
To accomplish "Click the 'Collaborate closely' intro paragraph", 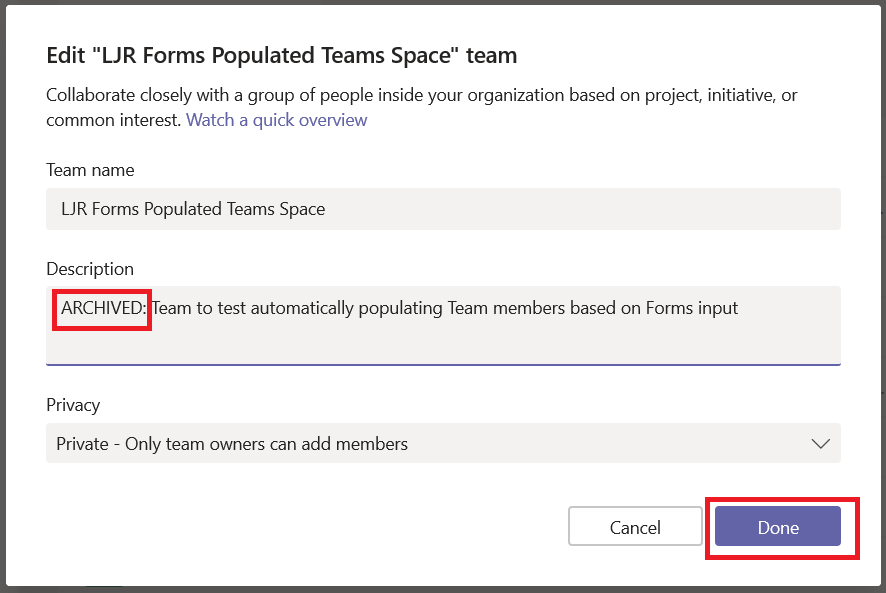I will (422, 107).
